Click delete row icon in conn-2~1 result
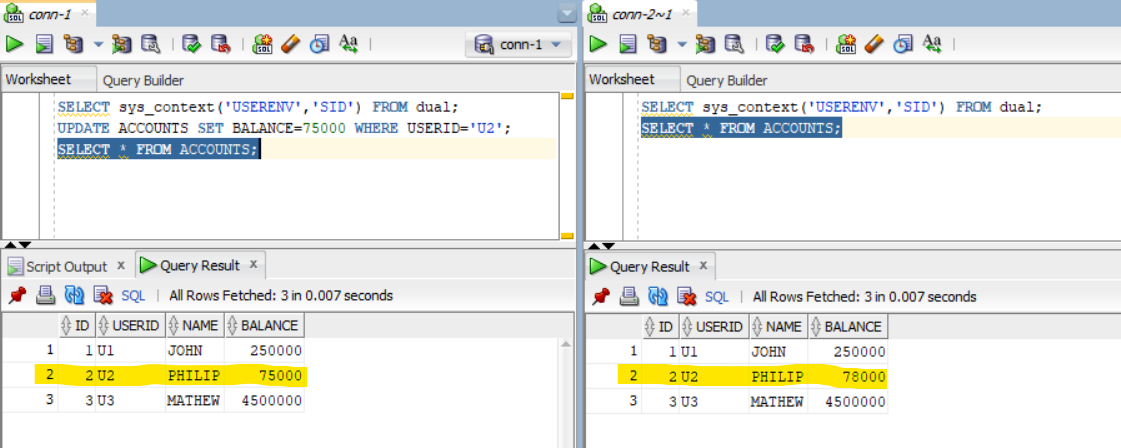The height and width of the screenshot is (448, 1121). [686, 296]
